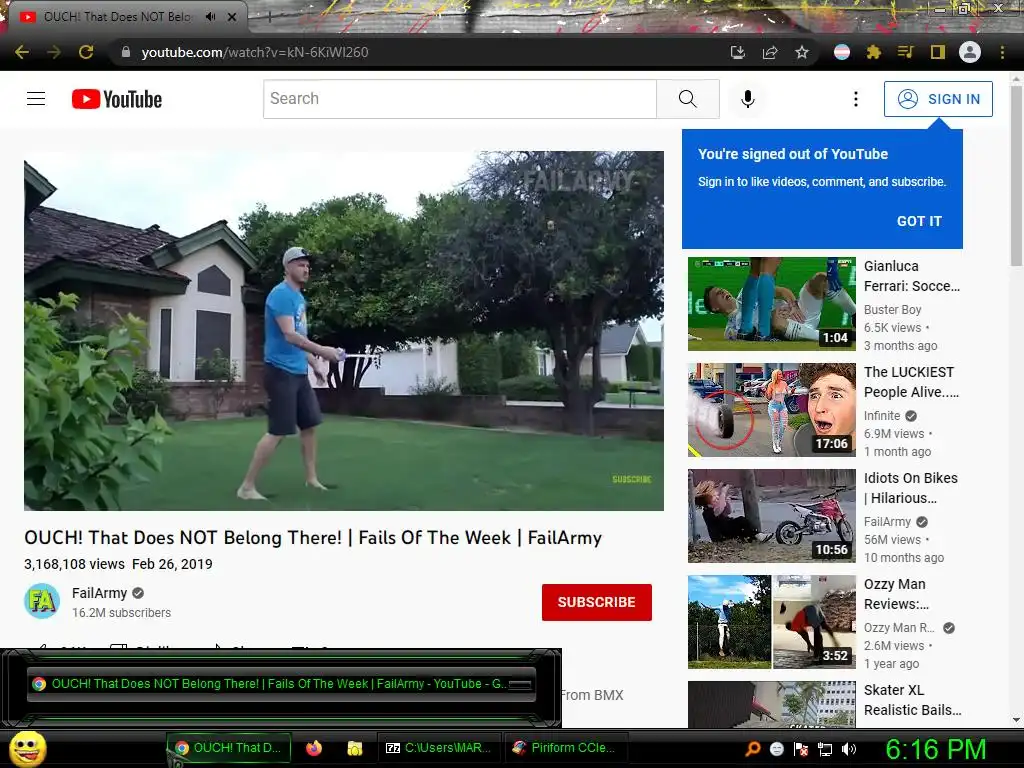Open the FailArmy channel avatar
This screenshot has width=1024, height=768.
pos(42,601)
